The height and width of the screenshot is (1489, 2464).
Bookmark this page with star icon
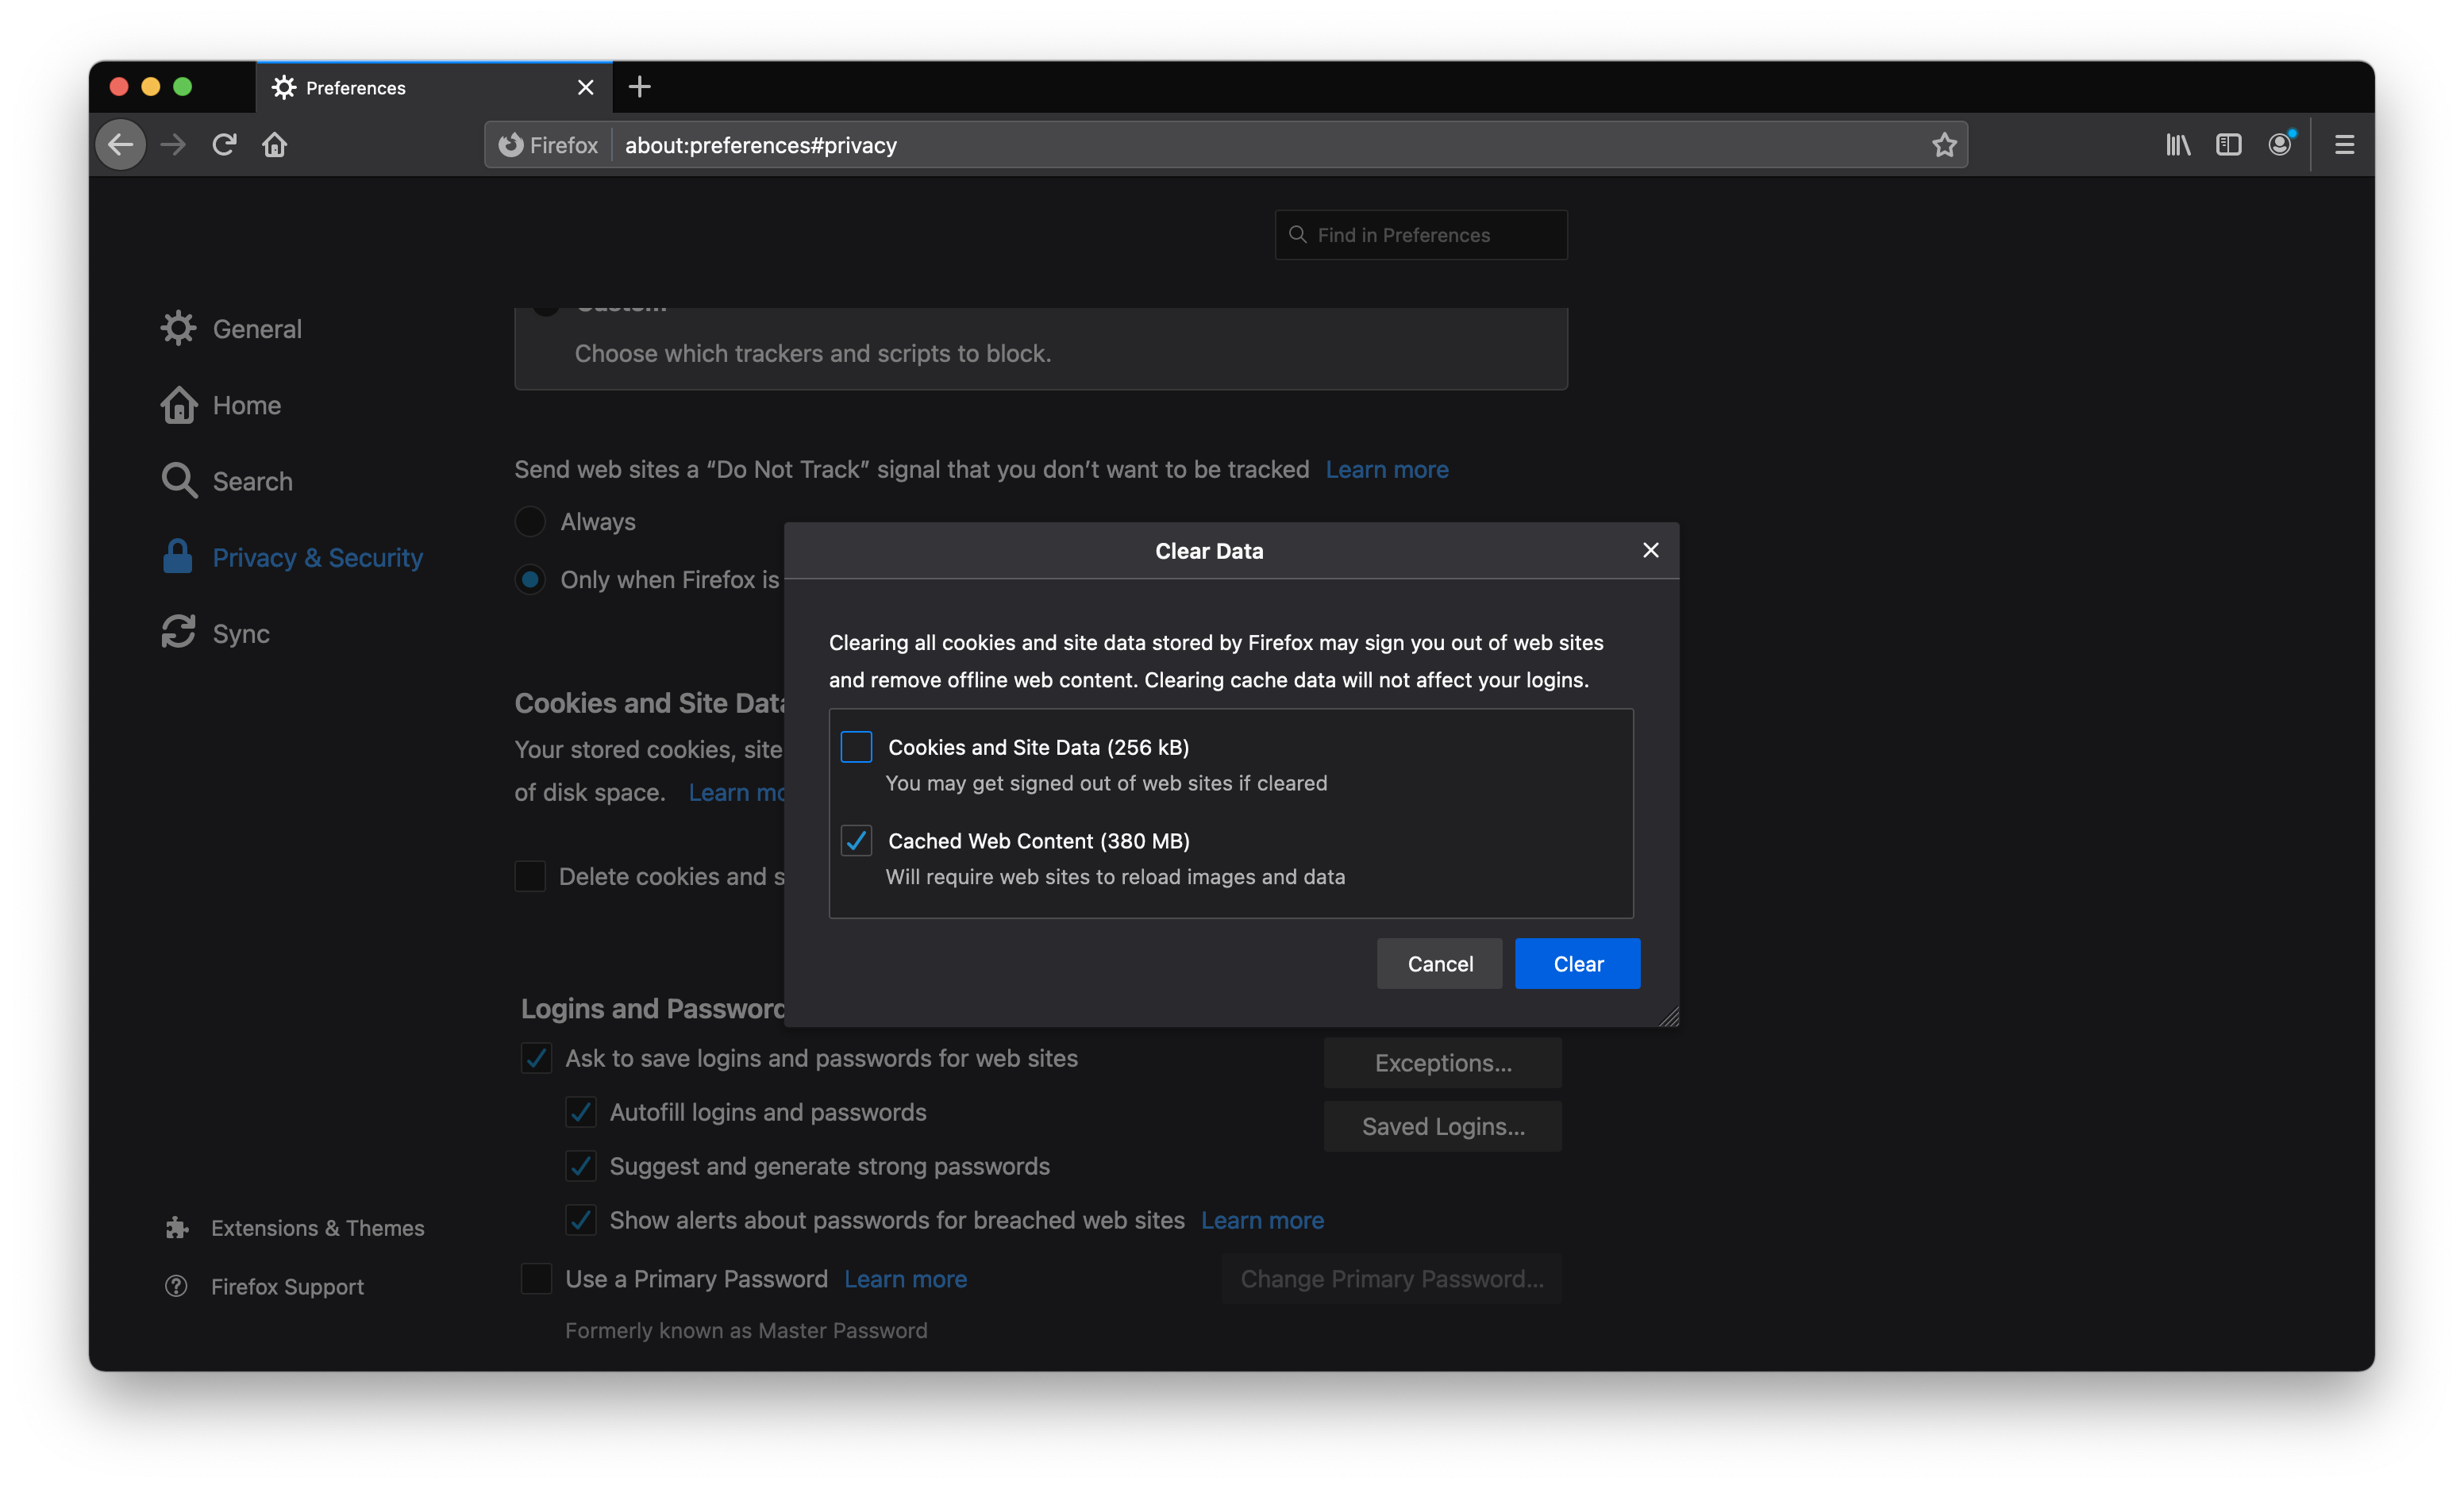coord(1943,145)
